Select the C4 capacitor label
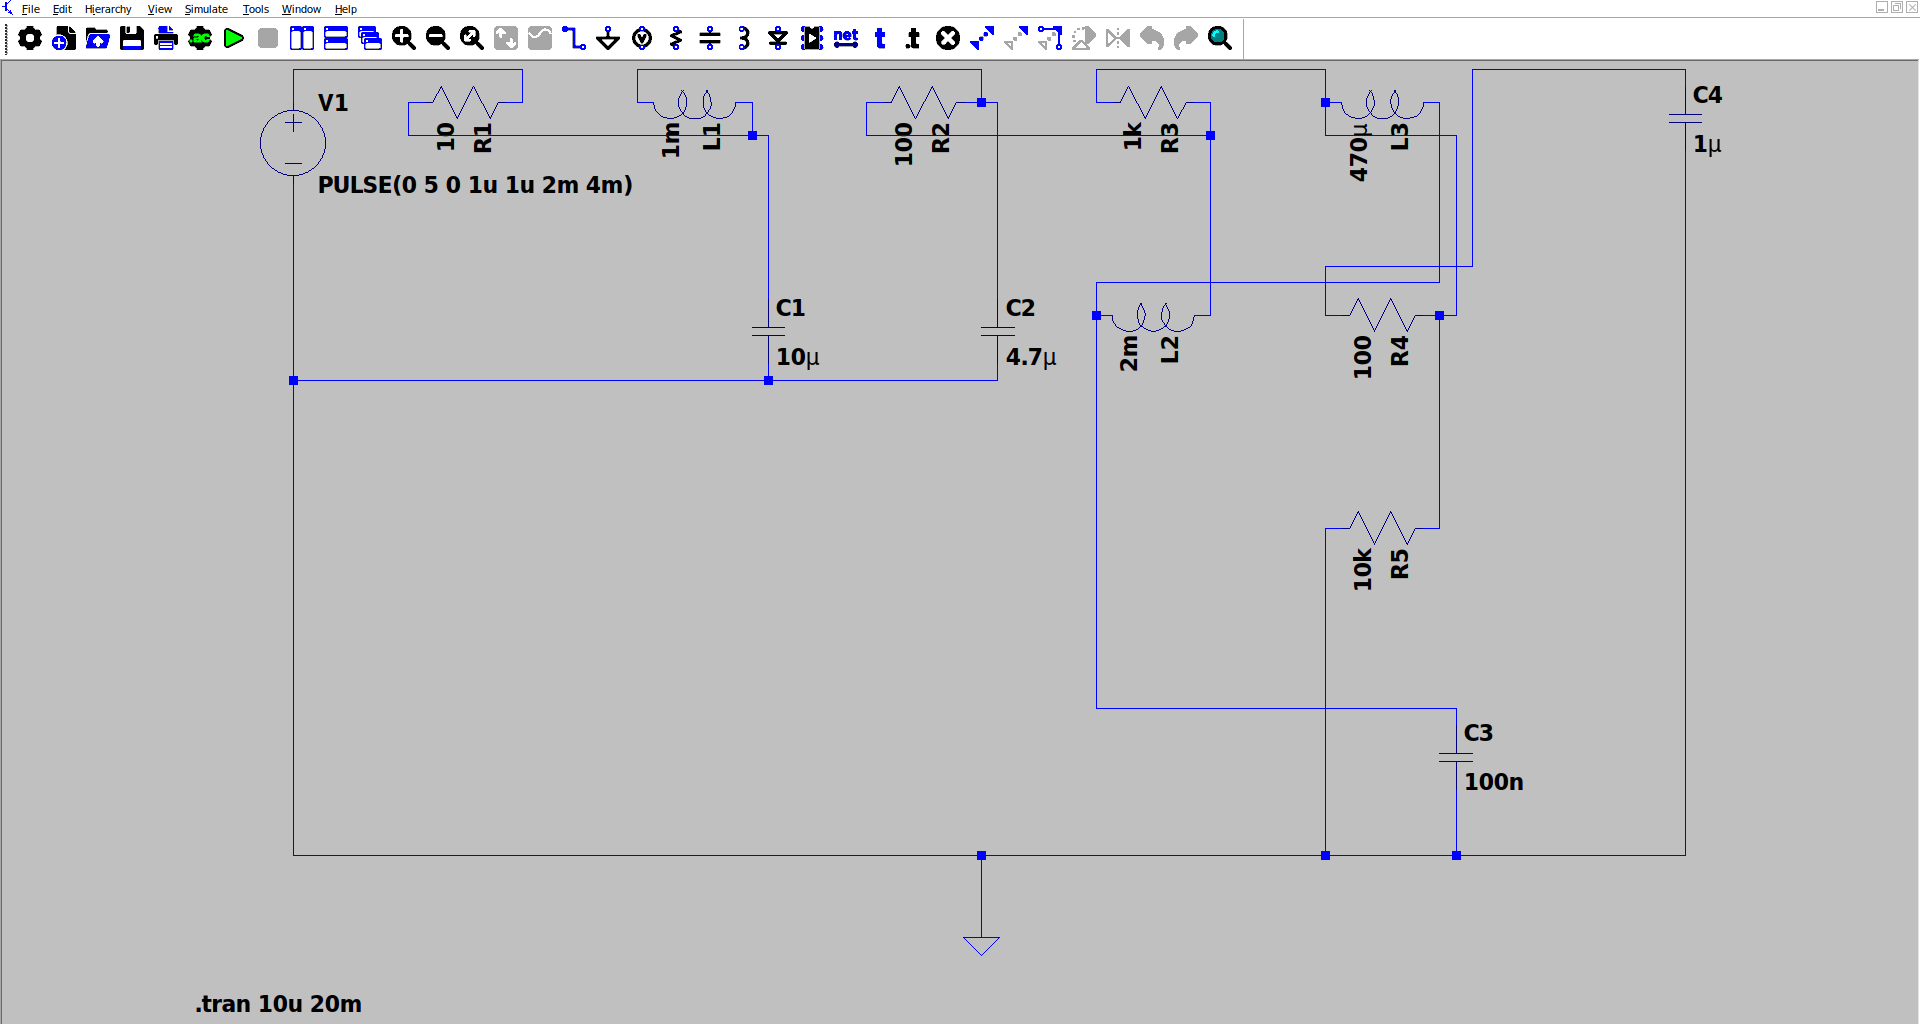The image size is (1920, 1024). (1707, 95)
